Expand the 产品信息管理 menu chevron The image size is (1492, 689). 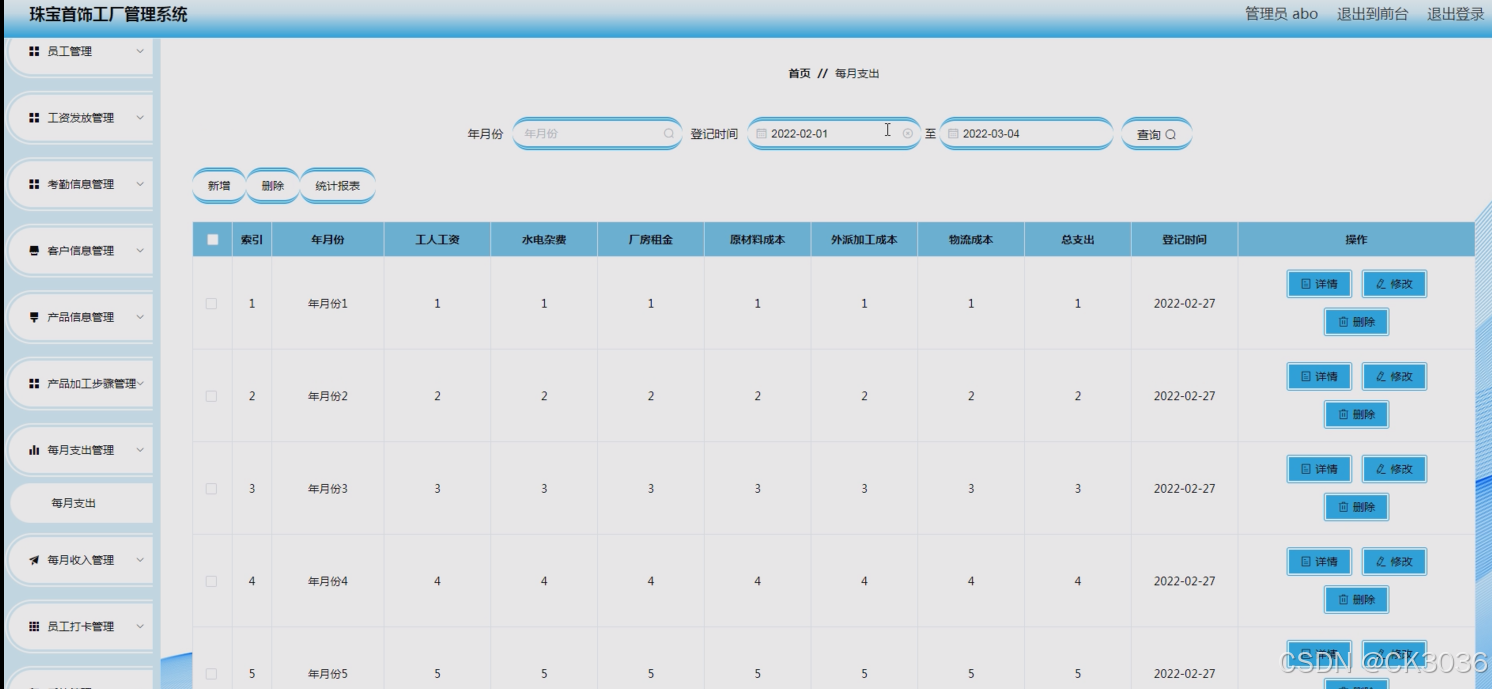coord(139,317)
